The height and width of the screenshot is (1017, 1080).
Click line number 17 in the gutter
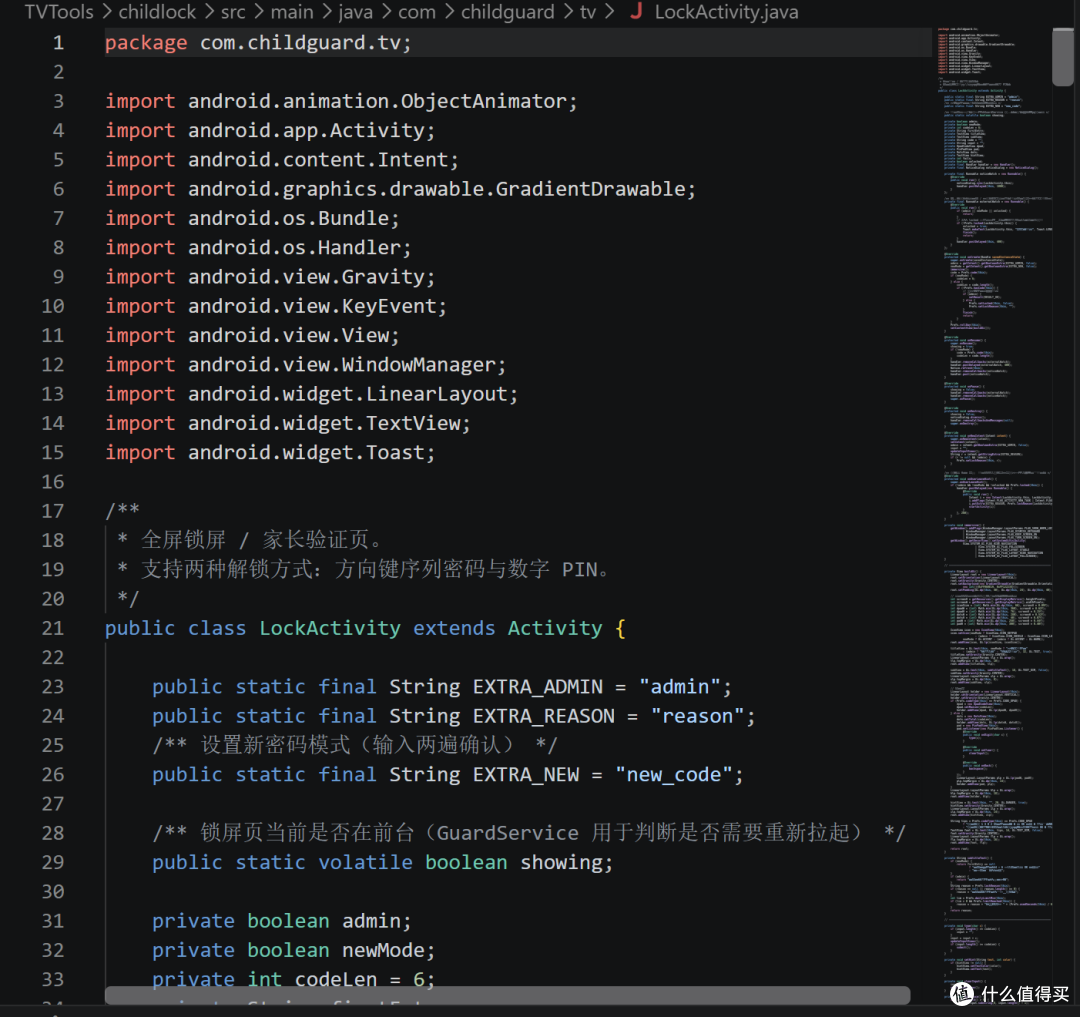coord(53,511)
